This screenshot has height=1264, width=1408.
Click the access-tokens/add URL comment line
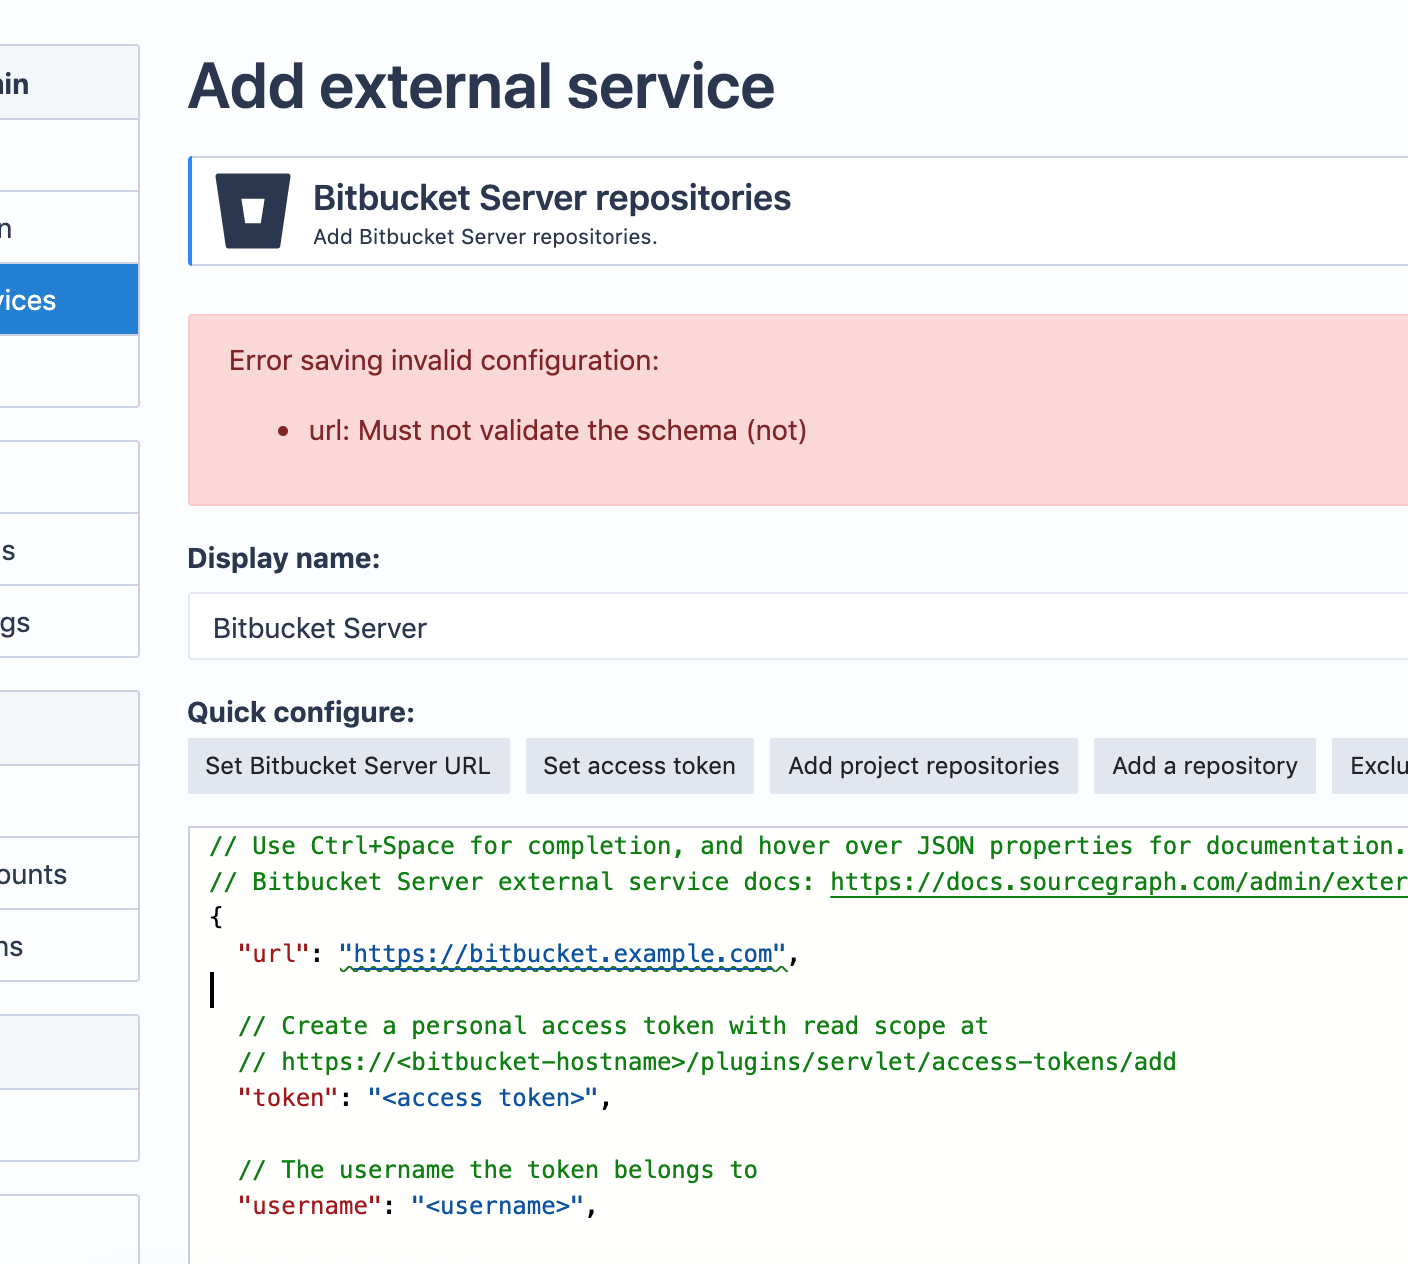[707, 1062]
